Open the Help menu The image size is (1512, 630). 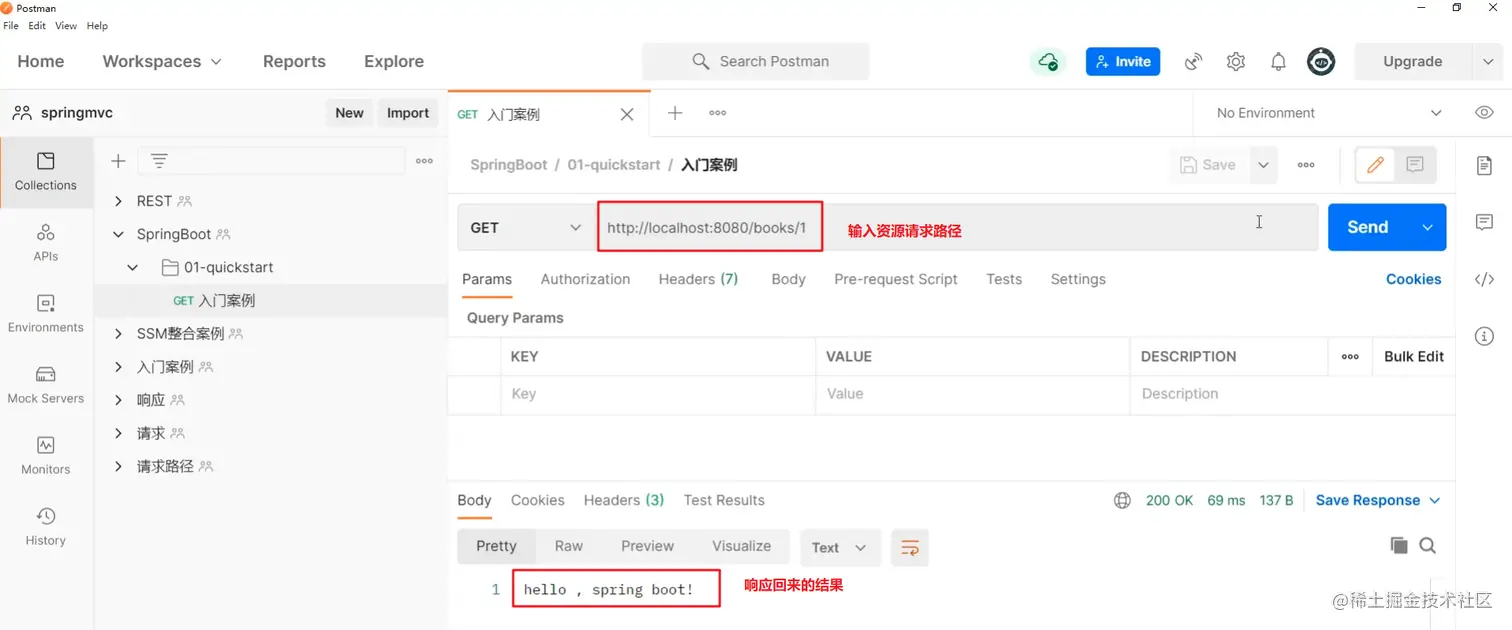97,26
